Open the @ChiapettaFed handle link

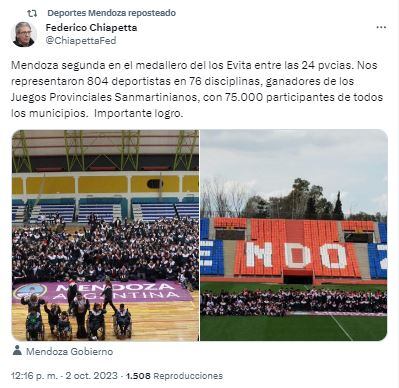pyautogui.click(x=81, y=41)
